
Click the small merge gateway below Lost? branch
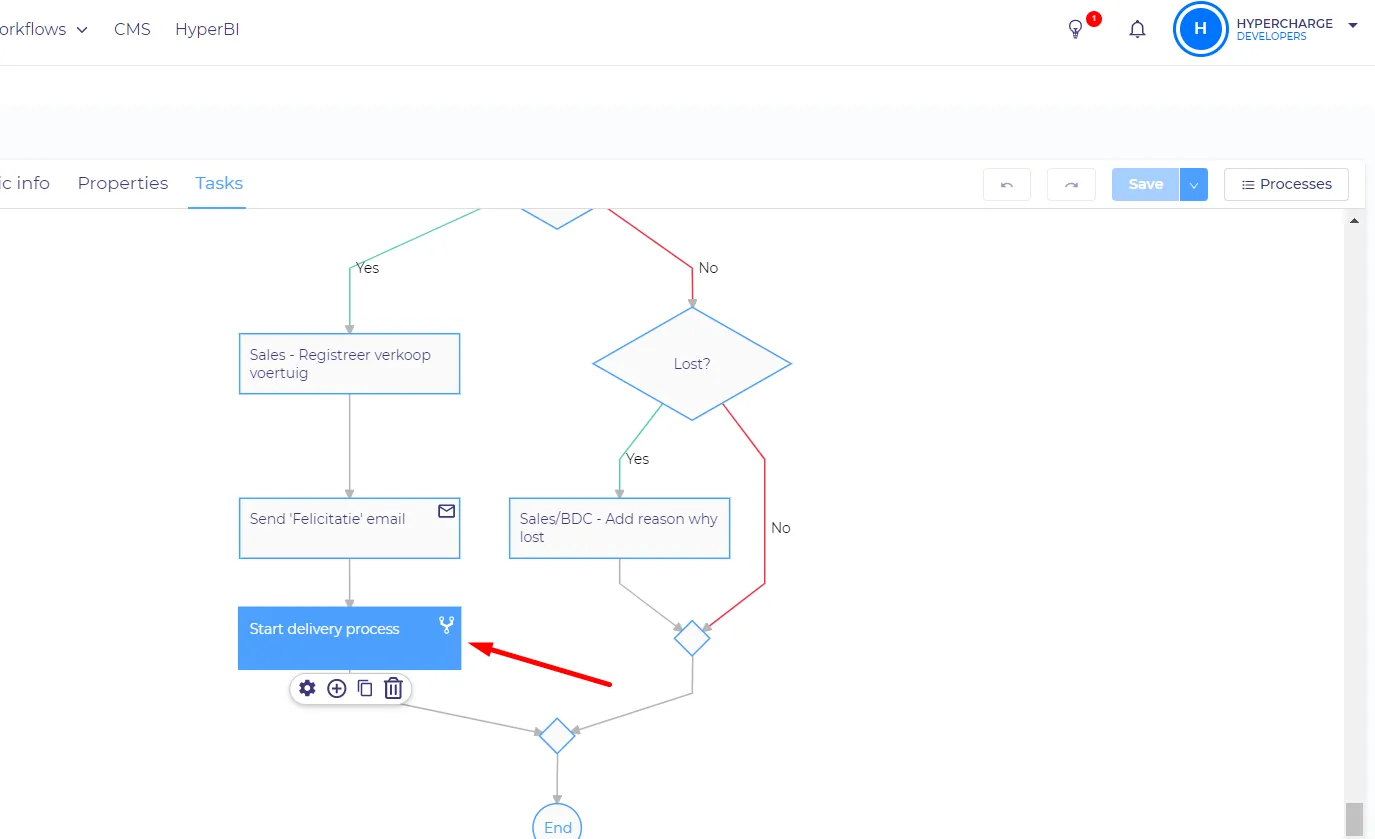tap(692, 638)
